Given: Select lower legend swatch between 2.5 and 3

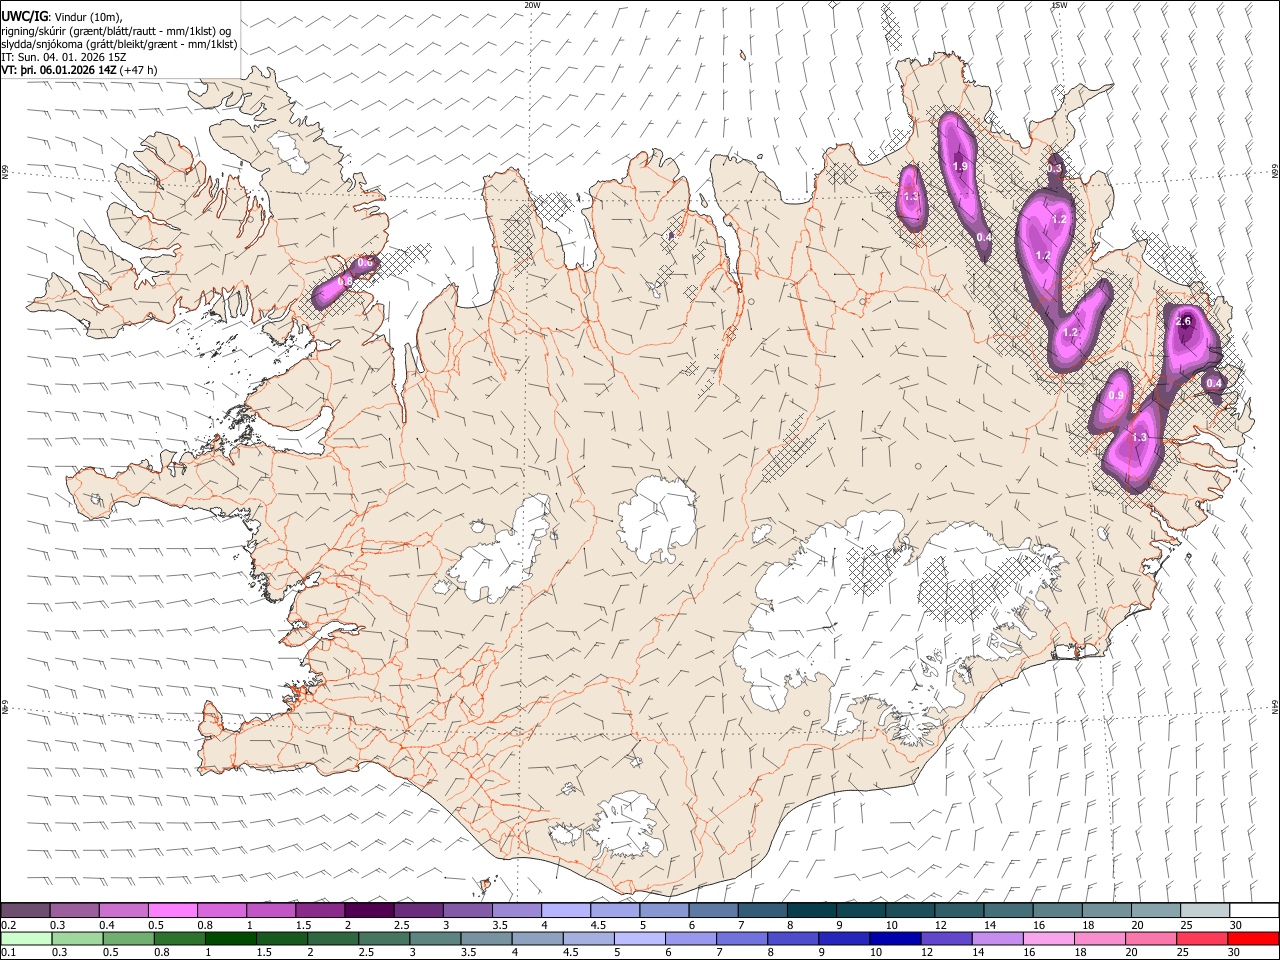Looking at the screenshot, I should (x=384, y=938).
